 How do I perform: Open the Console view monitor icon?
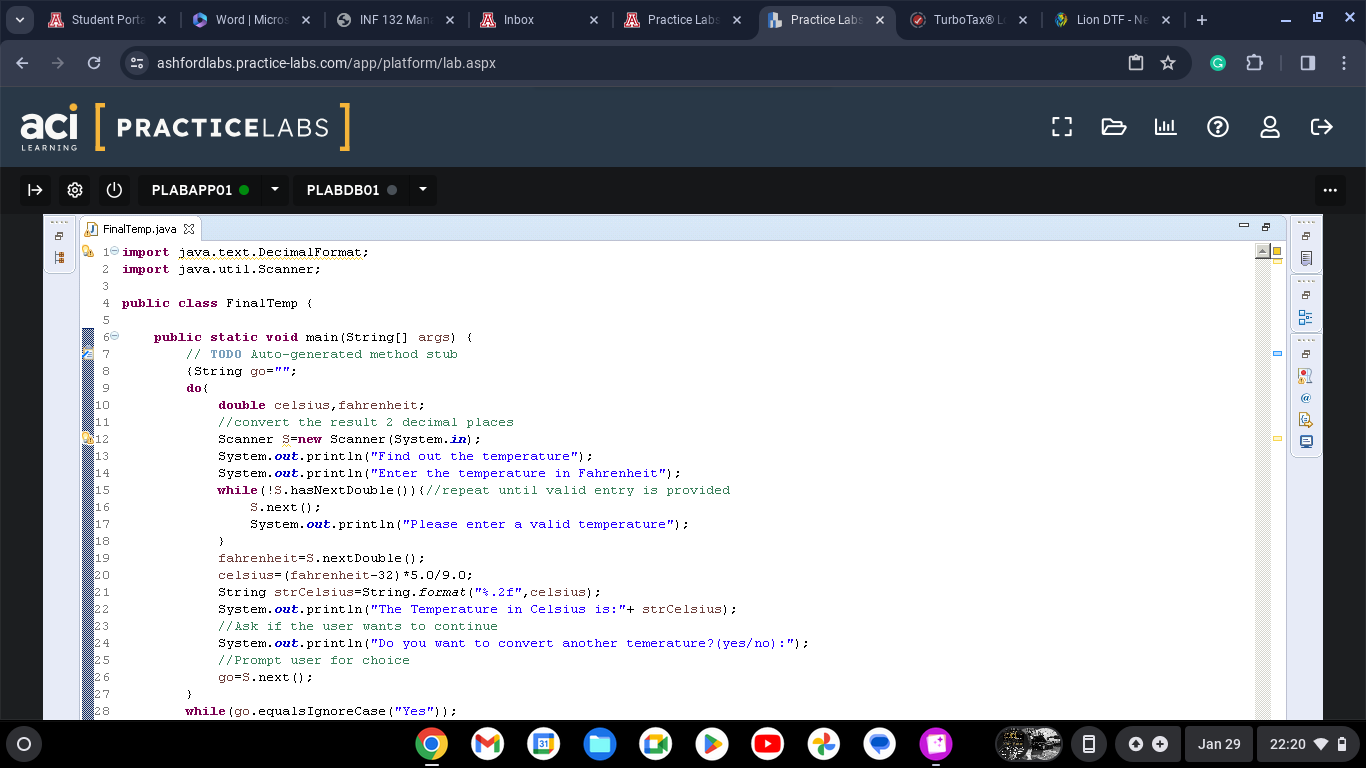click(x=1305, y=441)
